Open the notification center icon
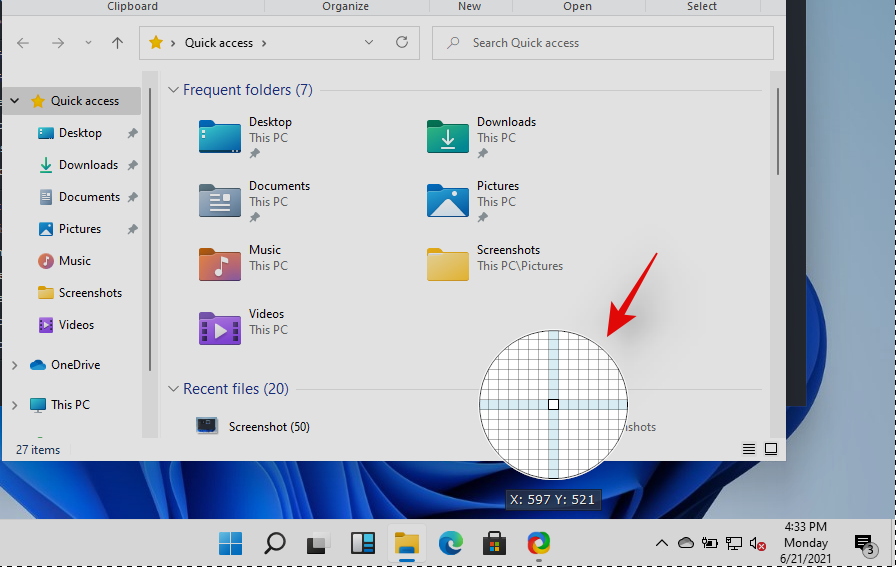 click(x=865, y=545)
